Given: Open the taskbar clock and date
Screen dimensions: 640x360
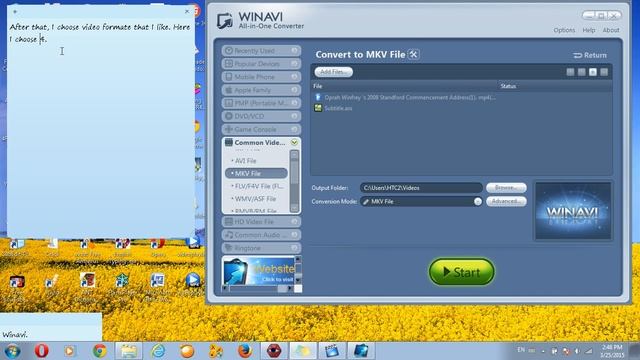Looking at the screenshot, I should [x=612, y=351].
